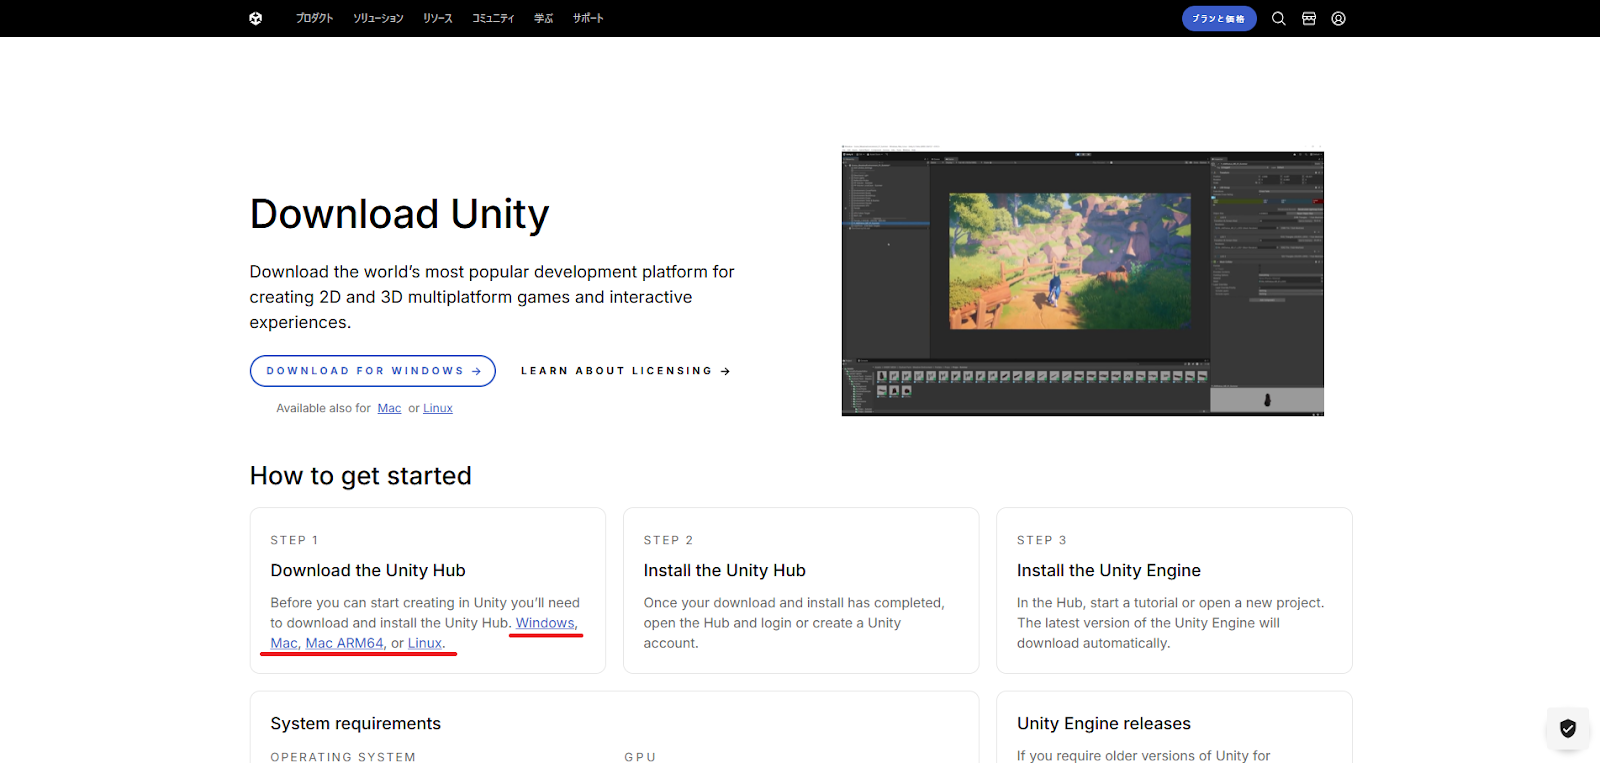Click the Unity Editor screenshot image

click(x=1082, y=282)
